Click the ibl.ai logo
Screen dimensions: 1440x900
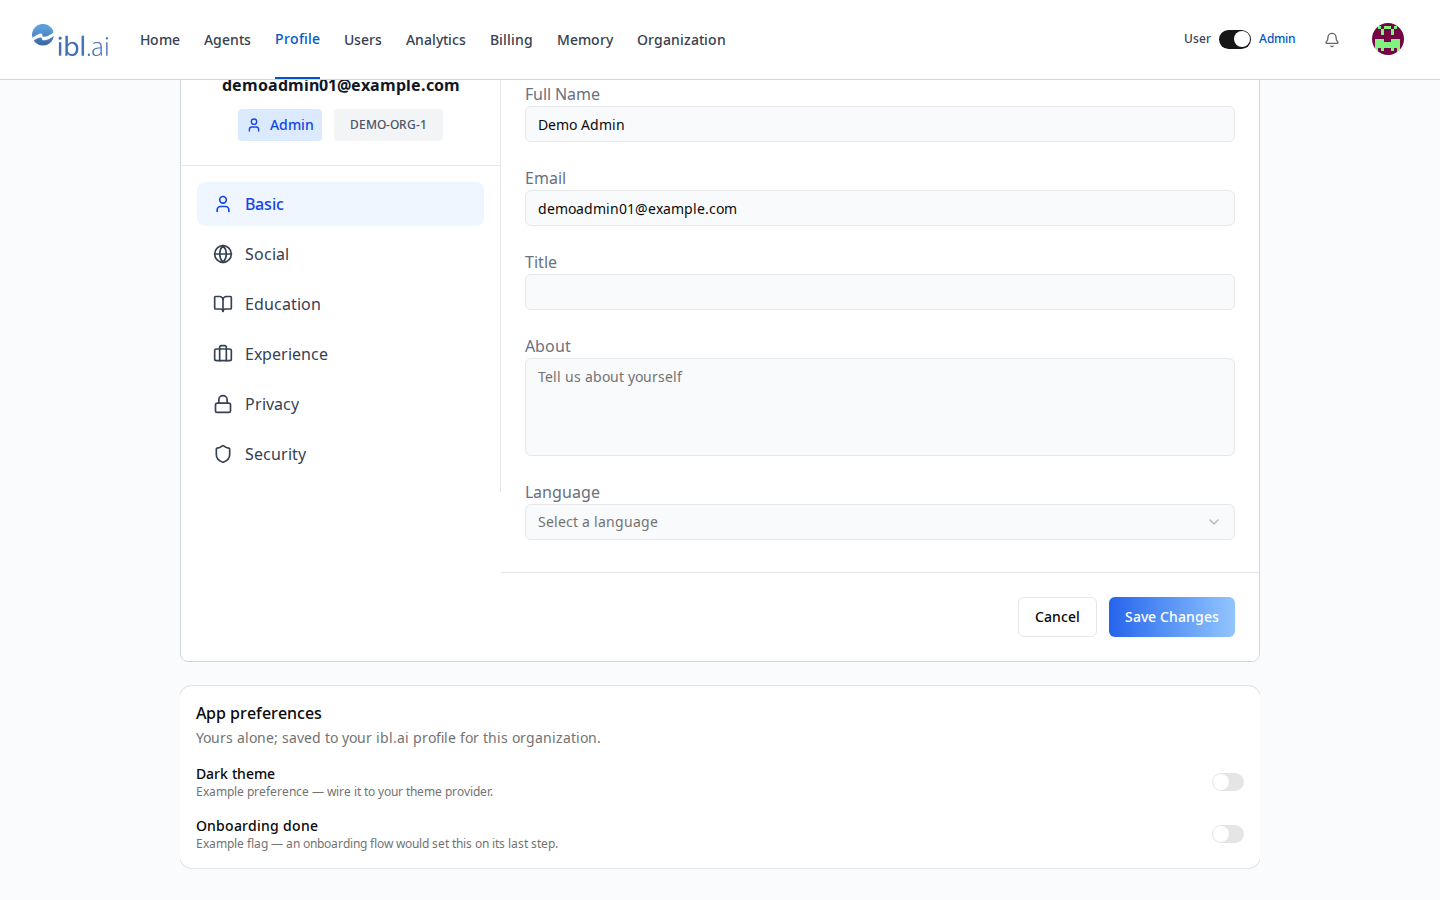70,40
